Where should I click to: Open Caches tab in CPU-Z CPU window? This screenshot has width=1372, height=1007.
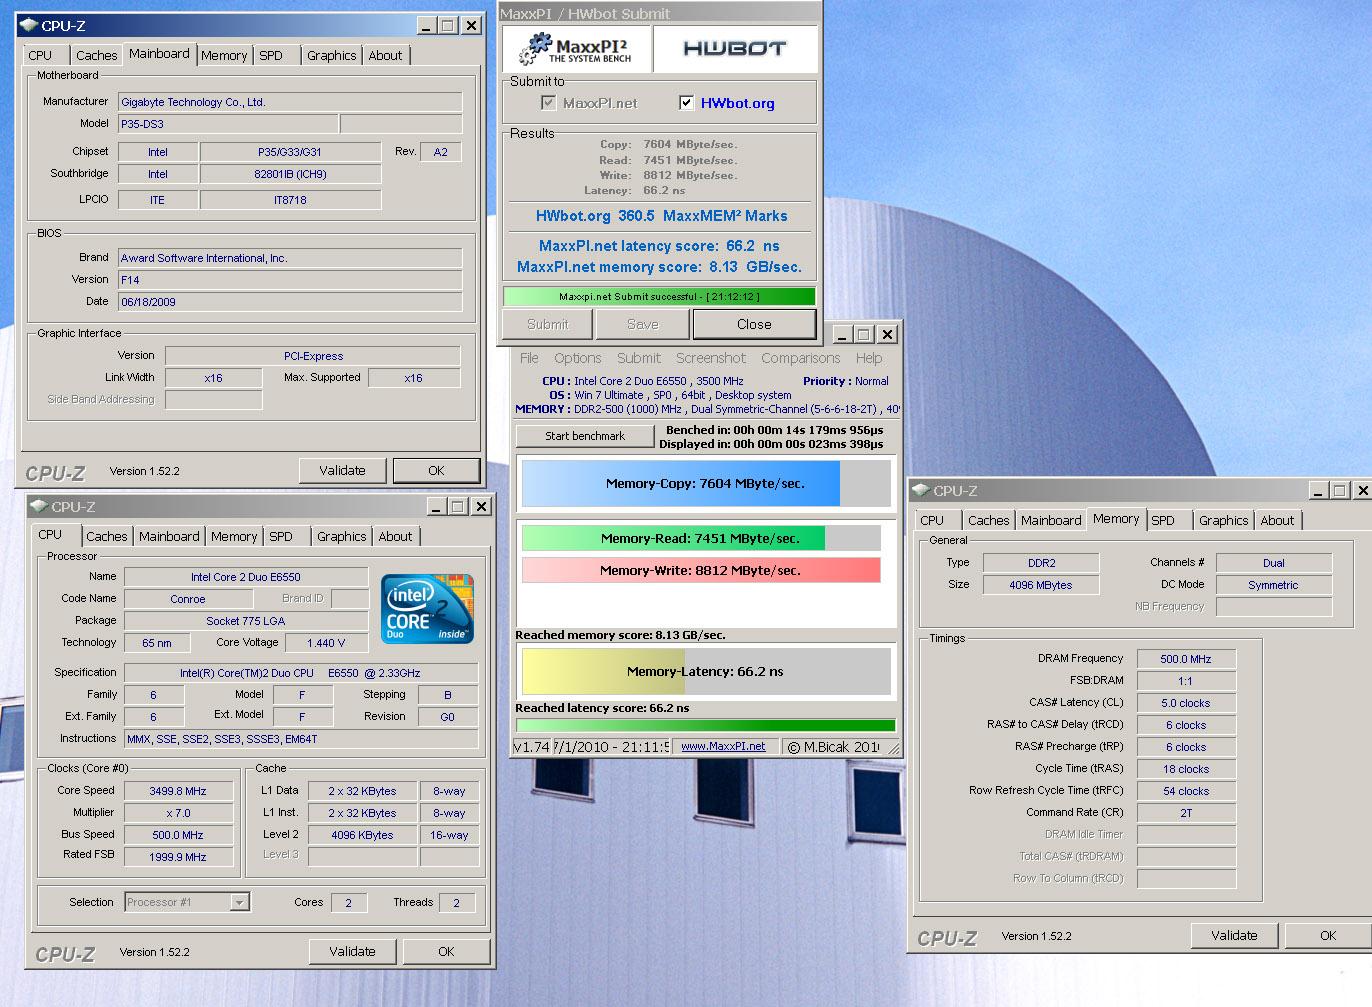coord(106,536)
